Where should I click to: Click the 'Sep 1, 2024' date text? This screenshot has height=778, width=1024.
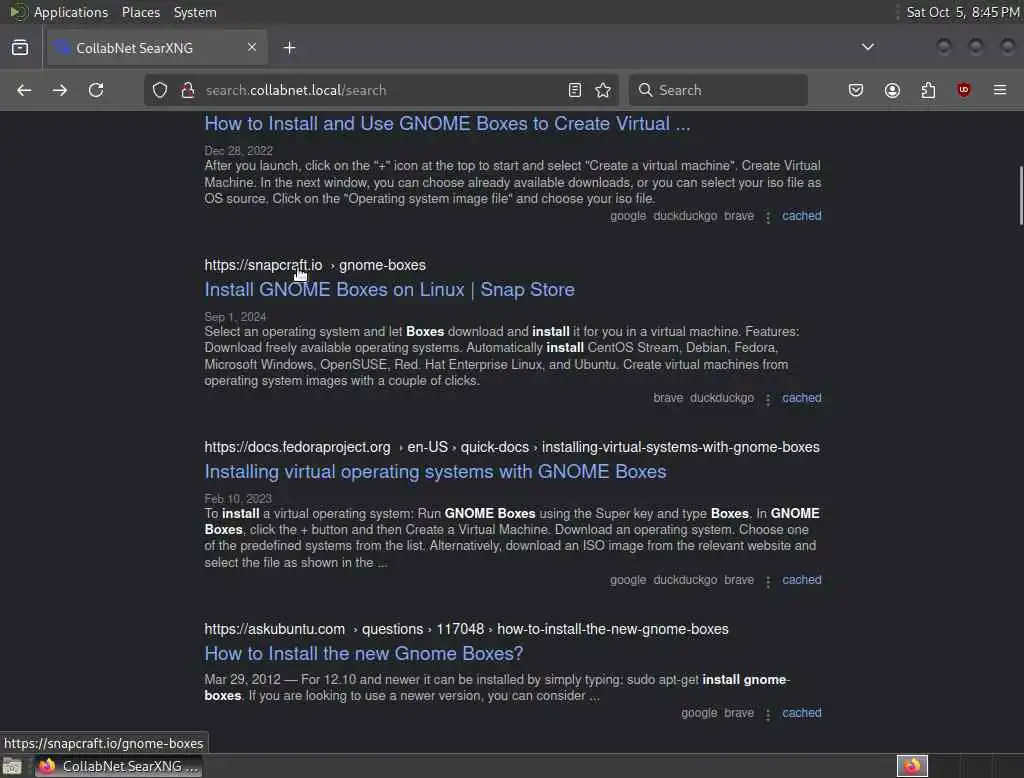pos(235,317)
